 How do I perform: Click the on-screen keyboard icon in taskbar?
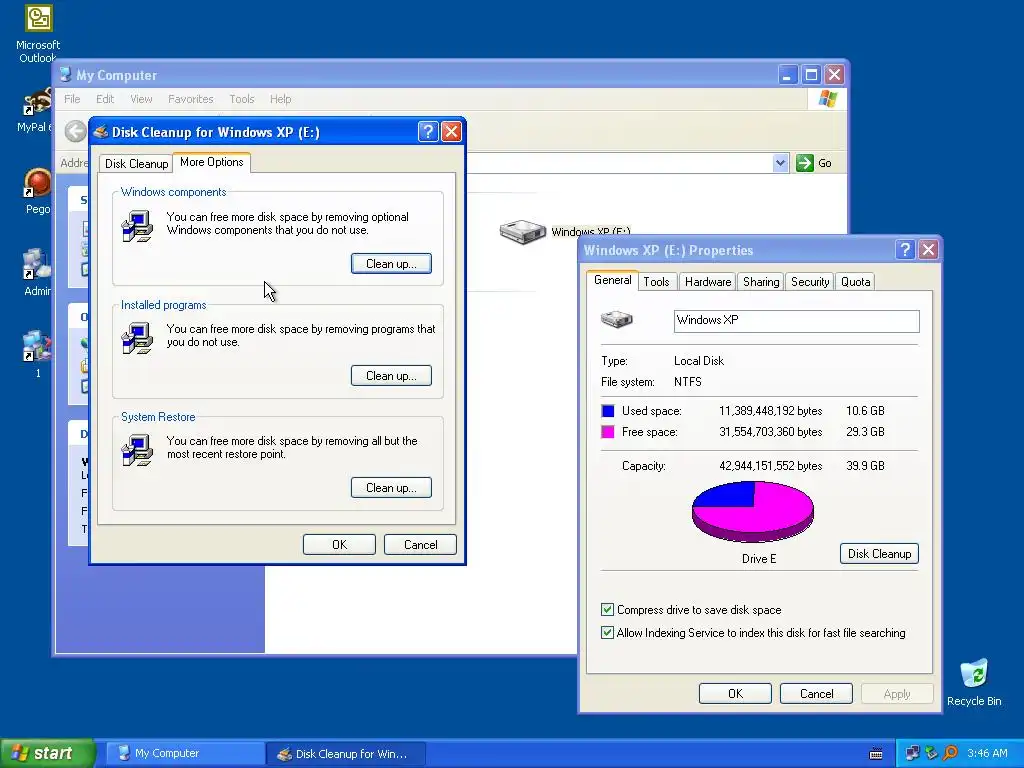click(876, 754)
